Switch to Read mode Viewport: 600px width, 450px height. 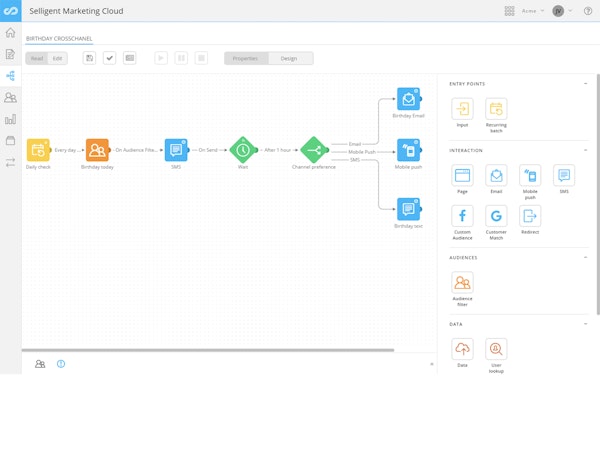37,58
